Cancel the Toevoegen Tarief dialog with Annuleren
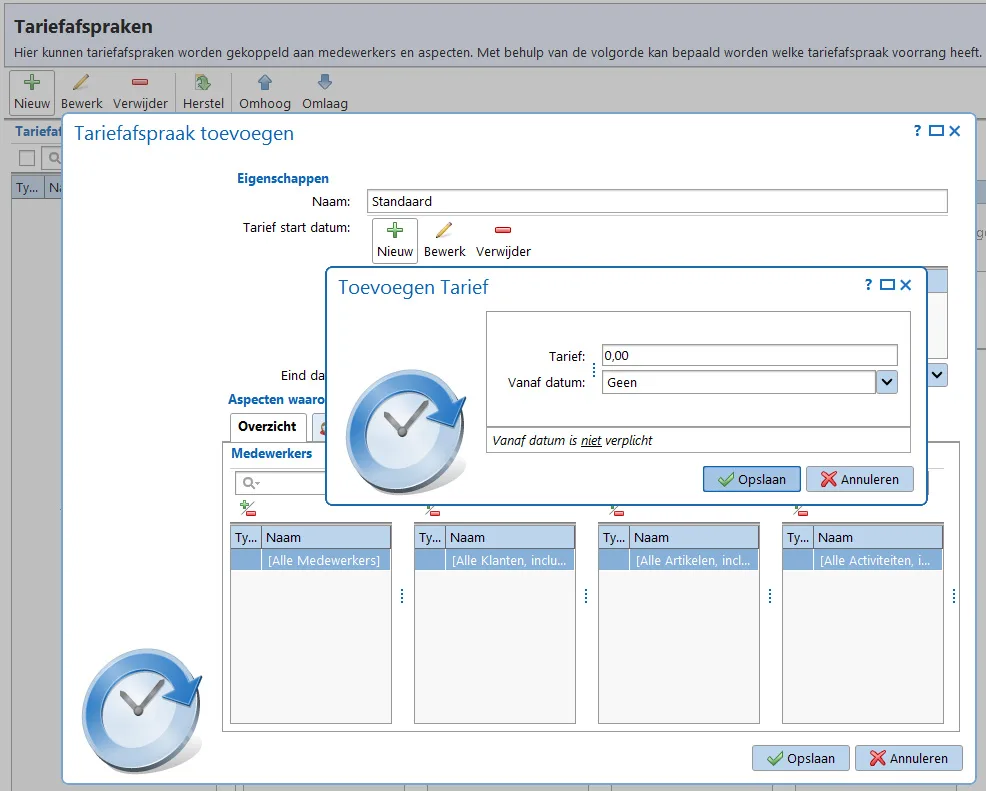This screenshot has height=791, width=986. [860, 479]
